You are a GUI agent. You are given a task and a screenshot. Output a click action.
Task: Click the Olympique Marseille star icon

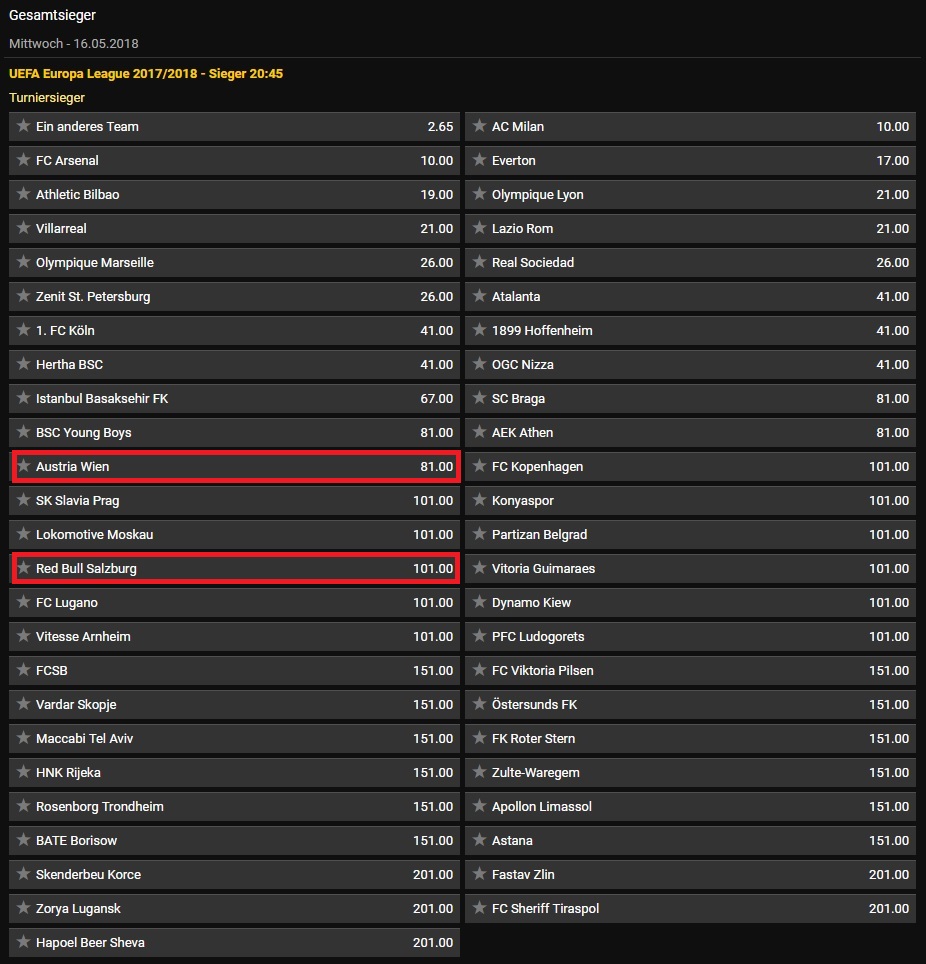(23, 262)
